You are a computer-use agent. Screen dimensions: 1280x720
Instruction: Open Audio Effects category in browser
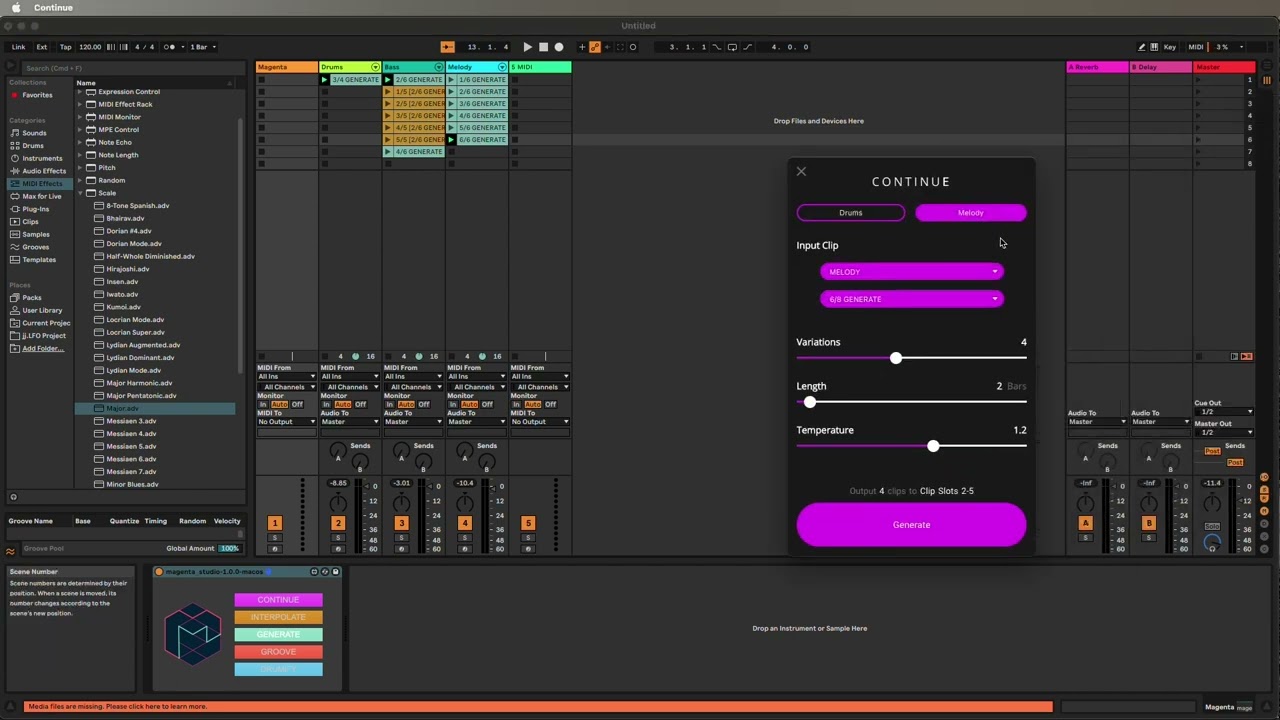44,171
